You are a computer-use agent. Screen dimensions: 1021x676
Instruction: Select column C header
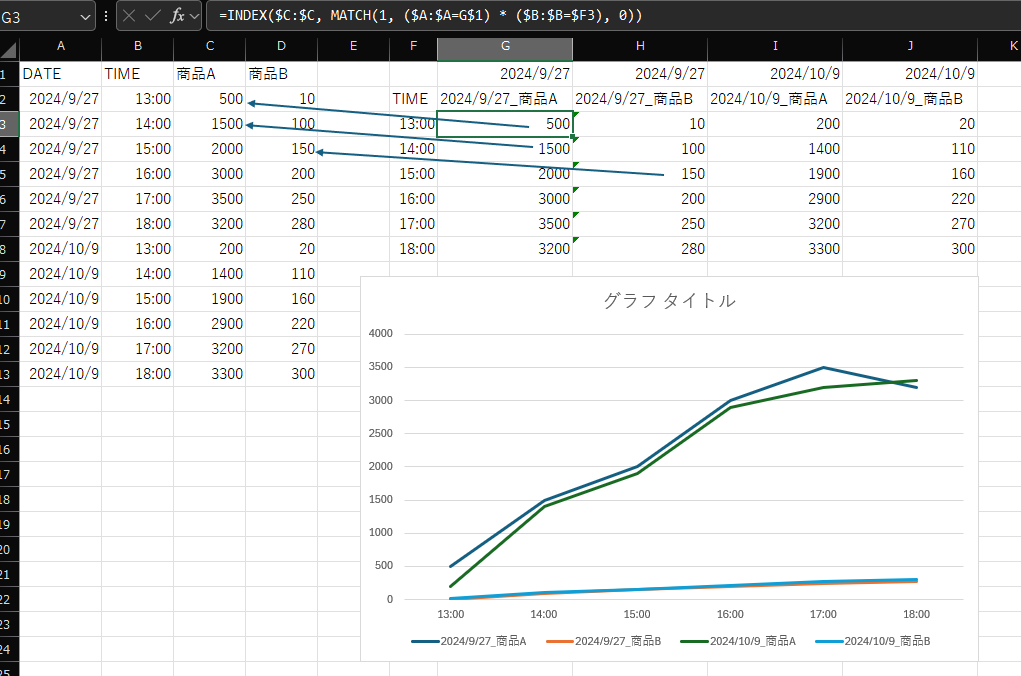click(210, 46)
